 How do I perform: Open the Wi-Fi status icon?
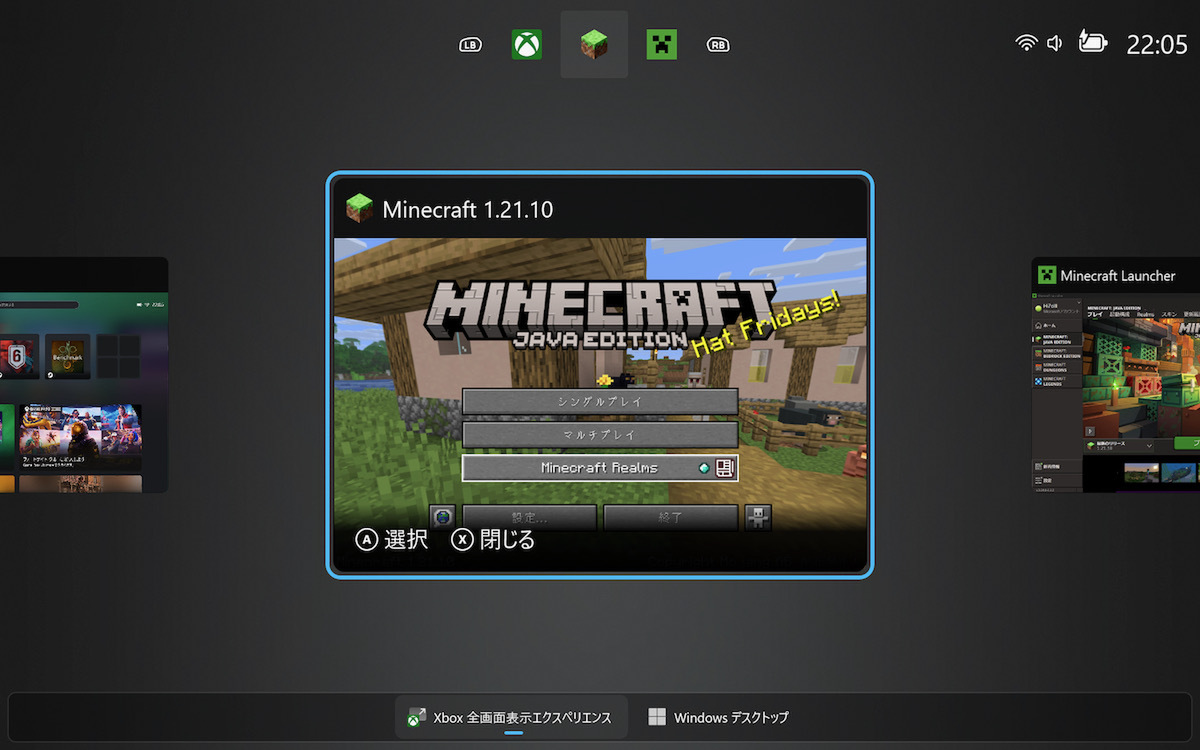1026,43
